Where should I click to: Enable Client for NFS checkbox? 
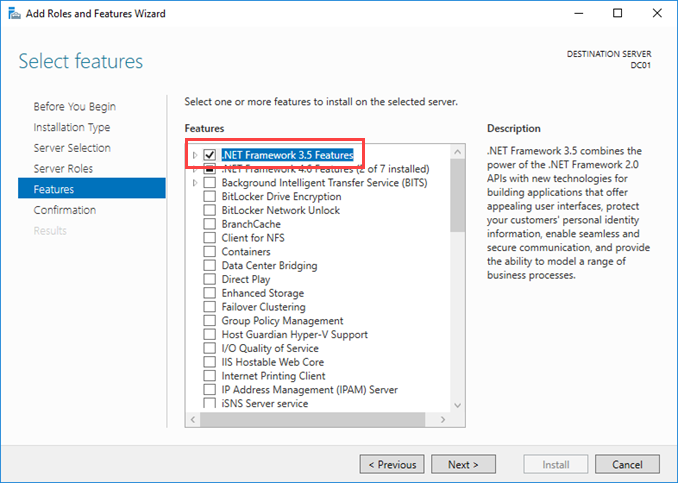point(210,238)
